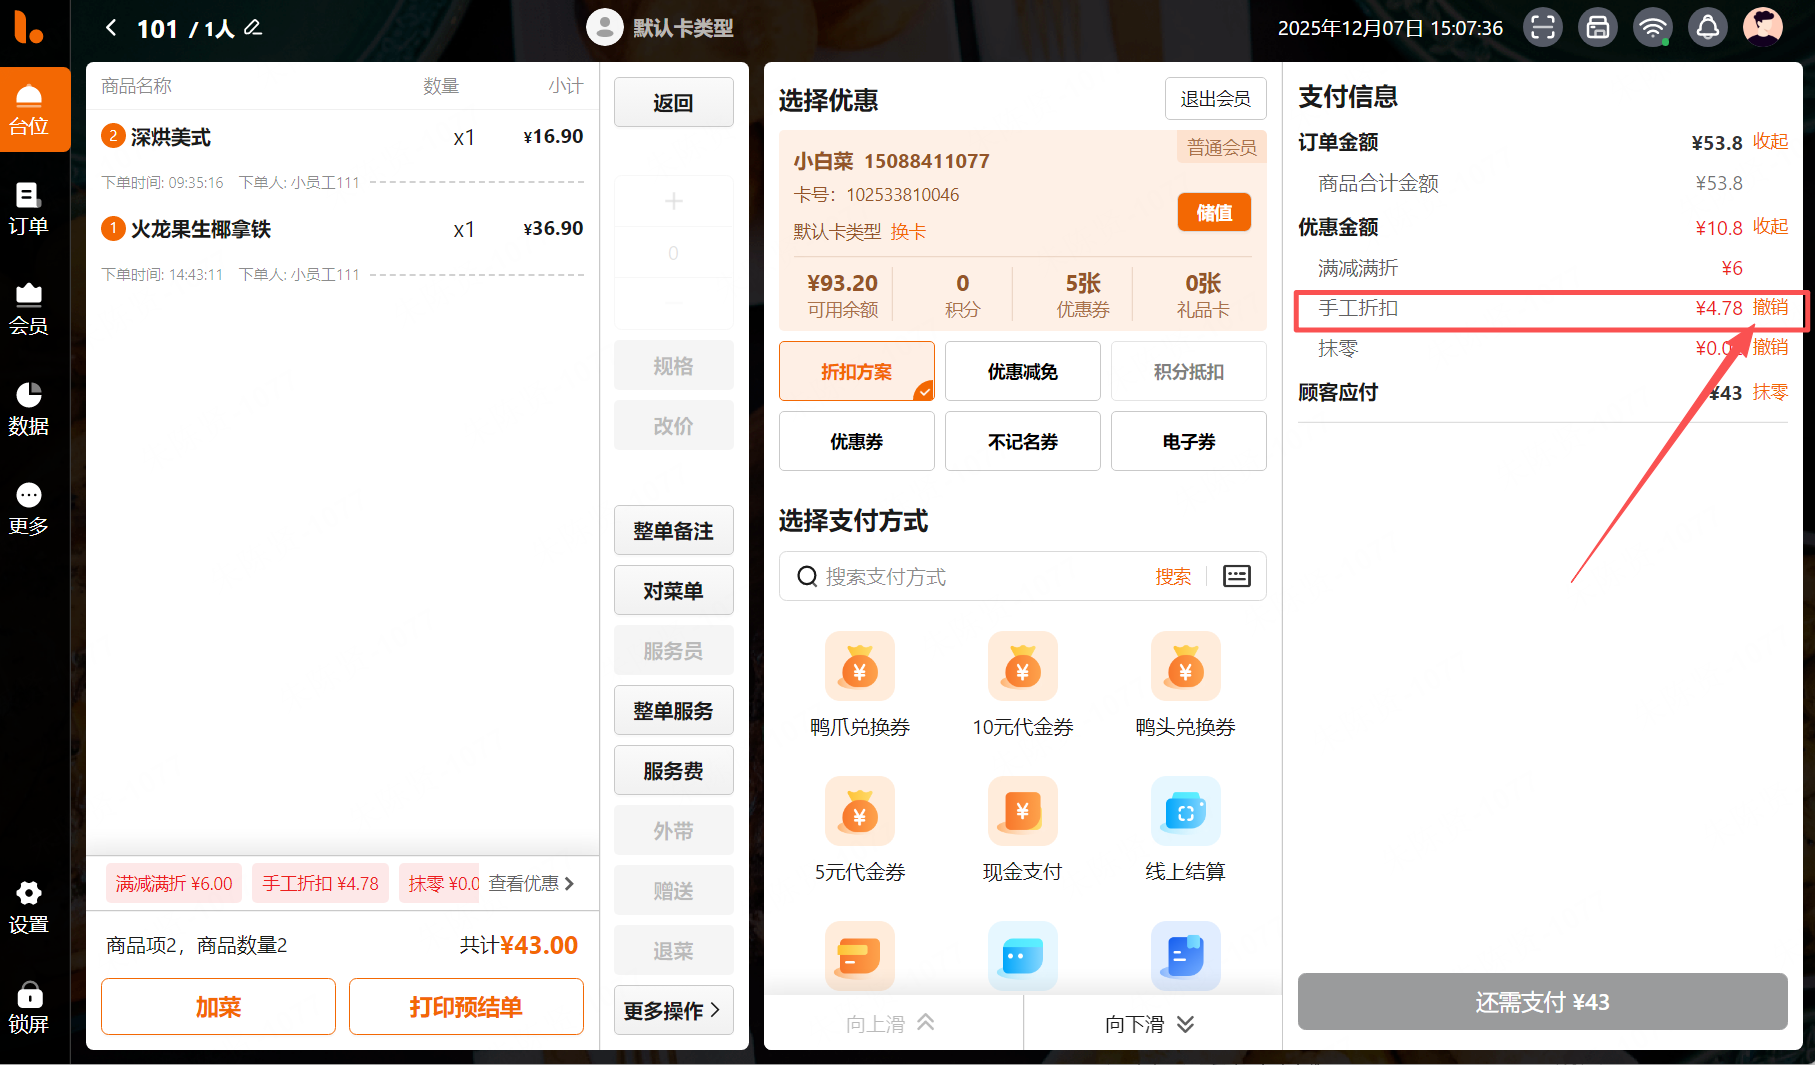Select 10元代金券 payment method
1815x1065 pixels.
[x=1023, y=685]
